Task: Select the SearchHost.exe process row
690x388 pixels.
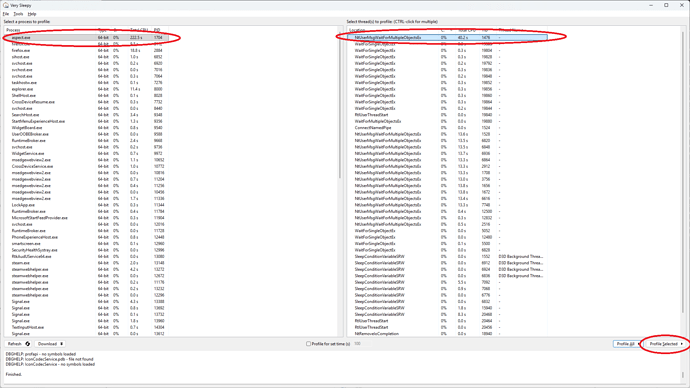Action: pos(87,115)
